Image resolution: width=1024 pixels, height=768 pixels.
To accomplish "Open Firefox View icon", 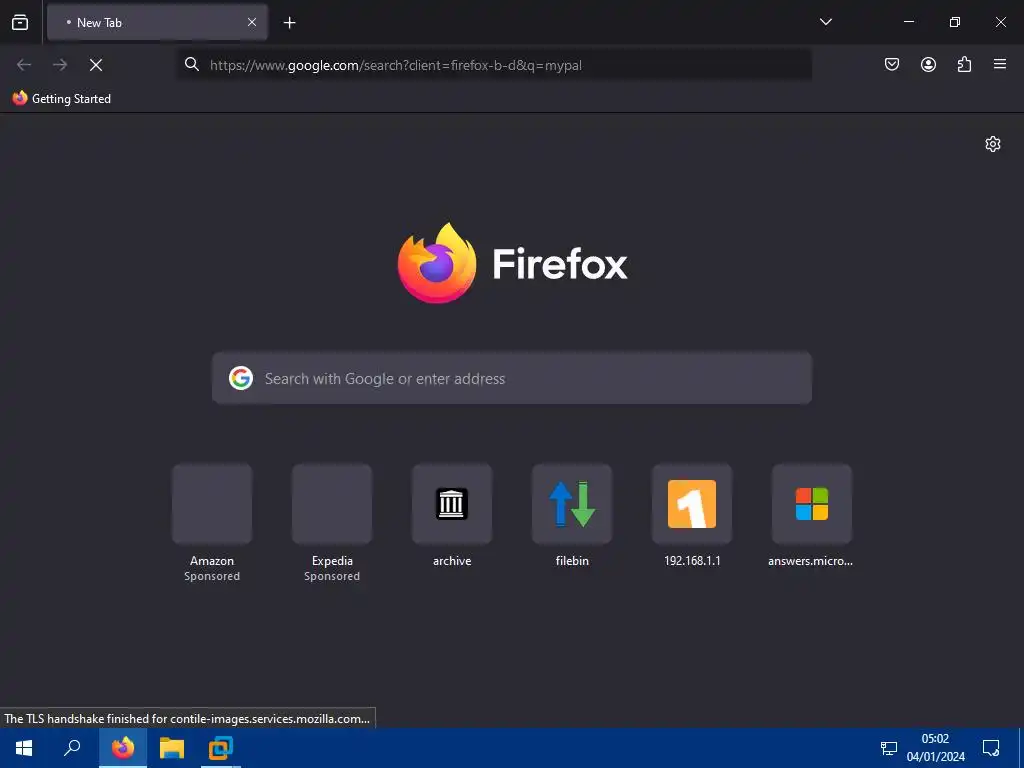I will click(x=20, y=22).
